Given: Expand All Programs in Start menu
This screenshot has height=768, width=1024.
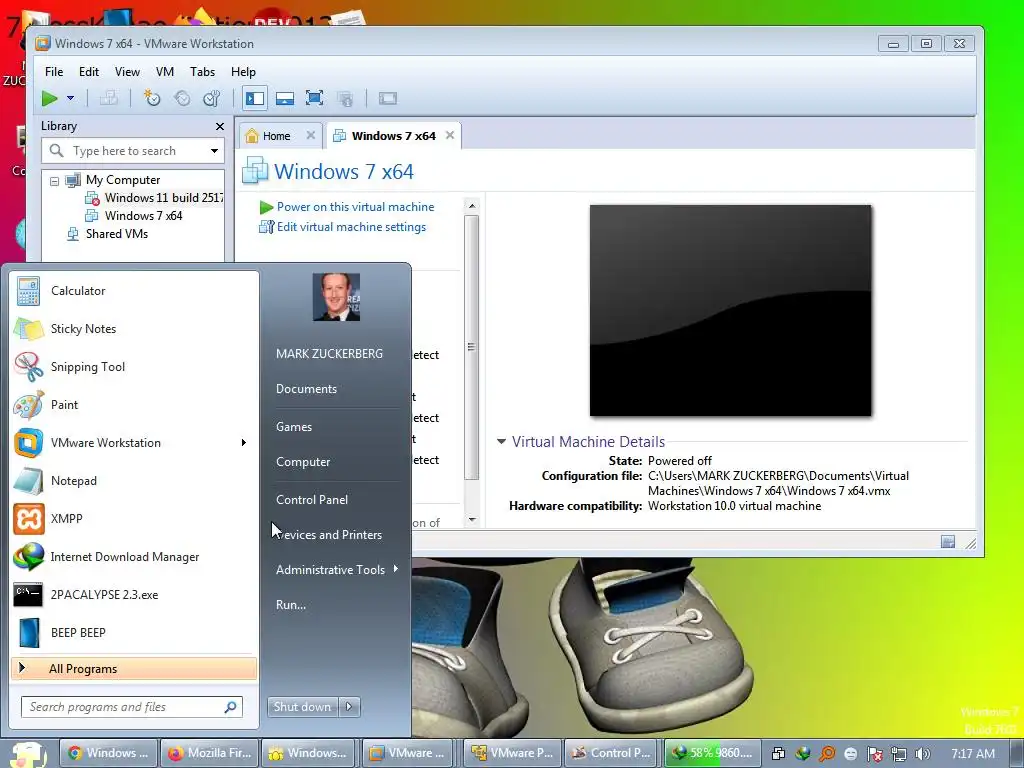Looking at the screenshot, I should point(134,668).
